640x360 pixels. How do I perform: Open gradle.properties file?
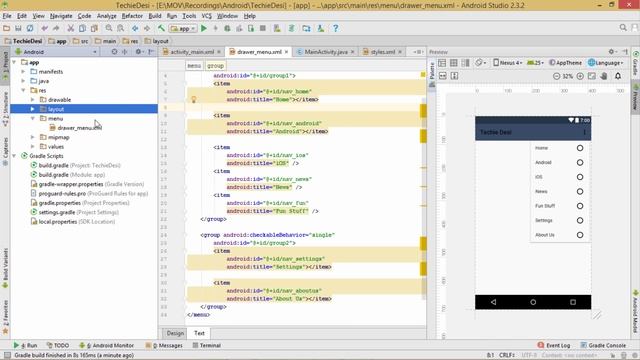[80, 203]
